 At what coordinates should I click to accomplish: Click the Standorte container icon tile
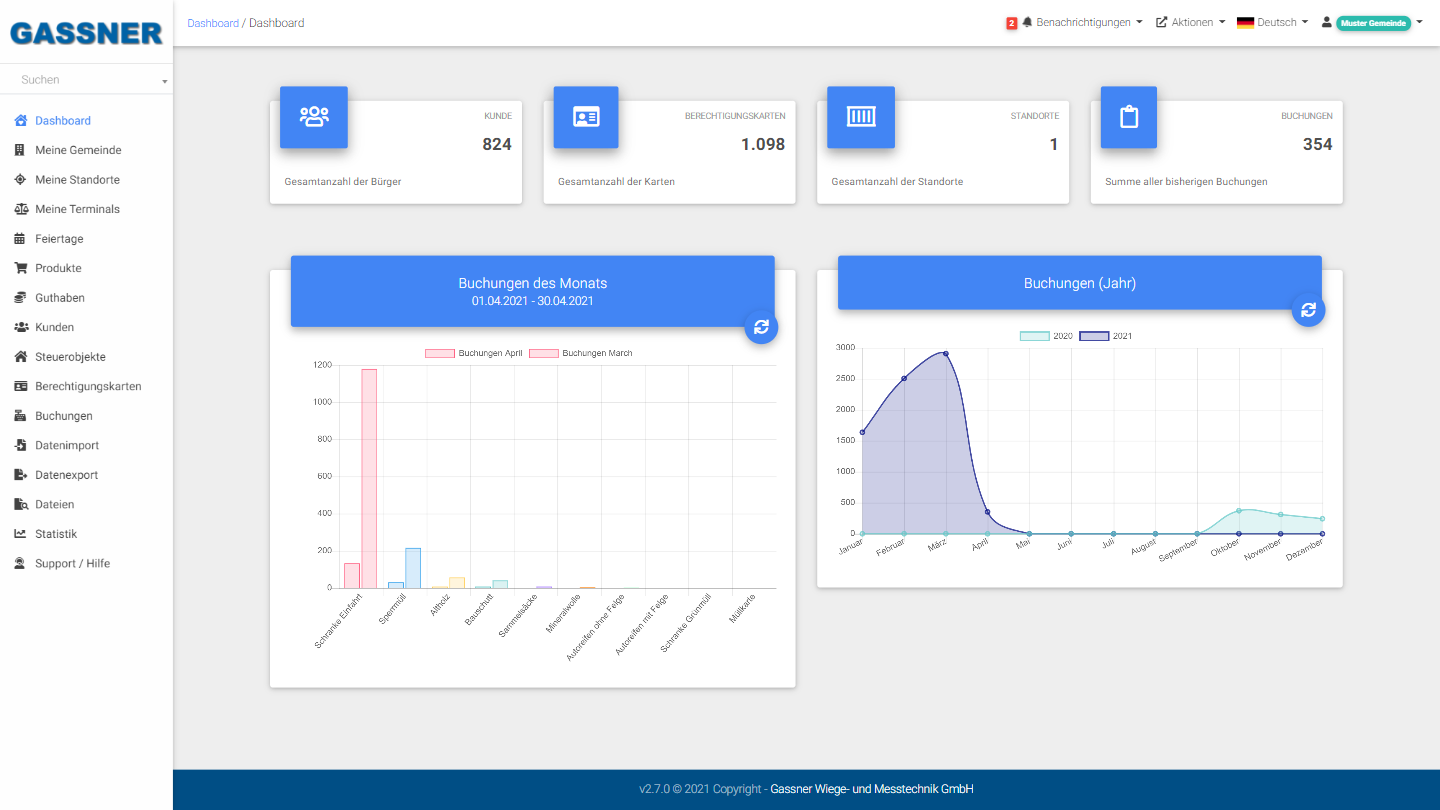(x=860, y=117)
